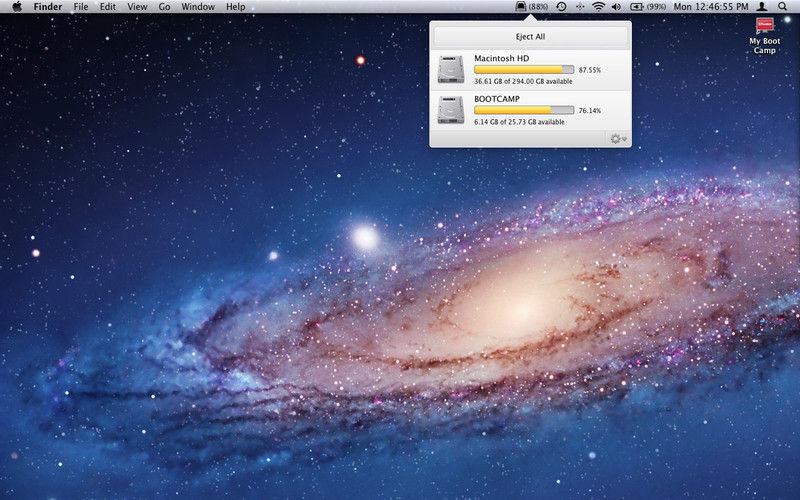
Task: Click the icon between Time Machine and Wi-Fi
Action: 580,7
